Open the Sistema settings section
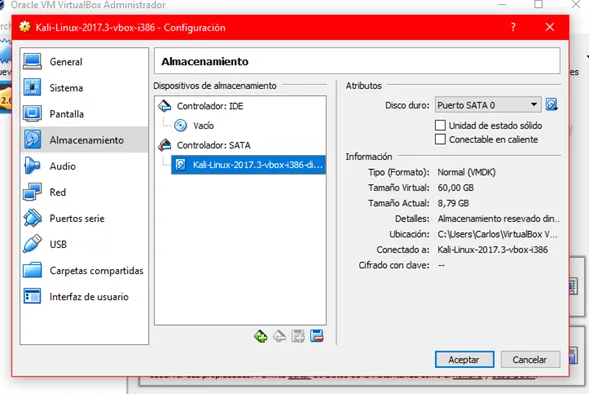Screen dimensions: 589x394 84,88
